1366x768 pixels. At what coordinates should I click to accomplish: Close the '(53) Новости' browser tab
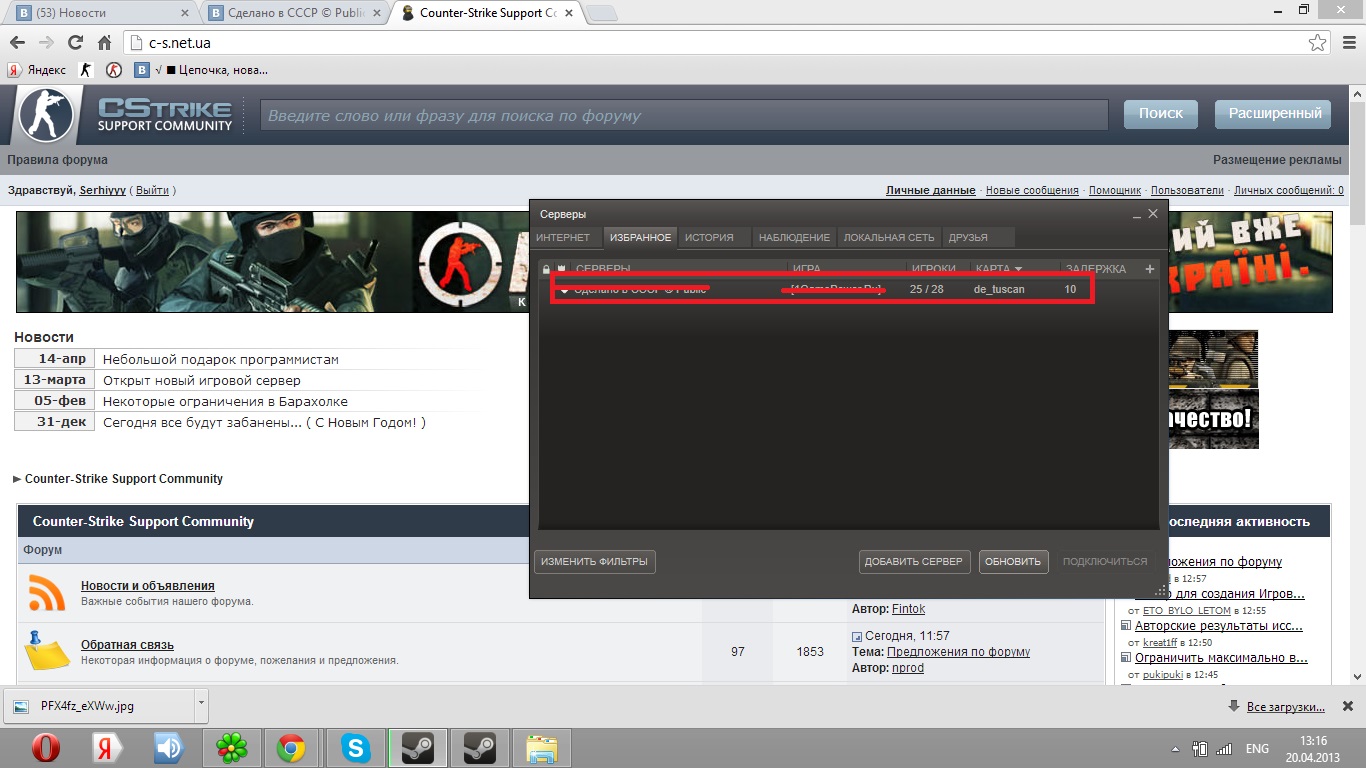(x=186, y=13)
